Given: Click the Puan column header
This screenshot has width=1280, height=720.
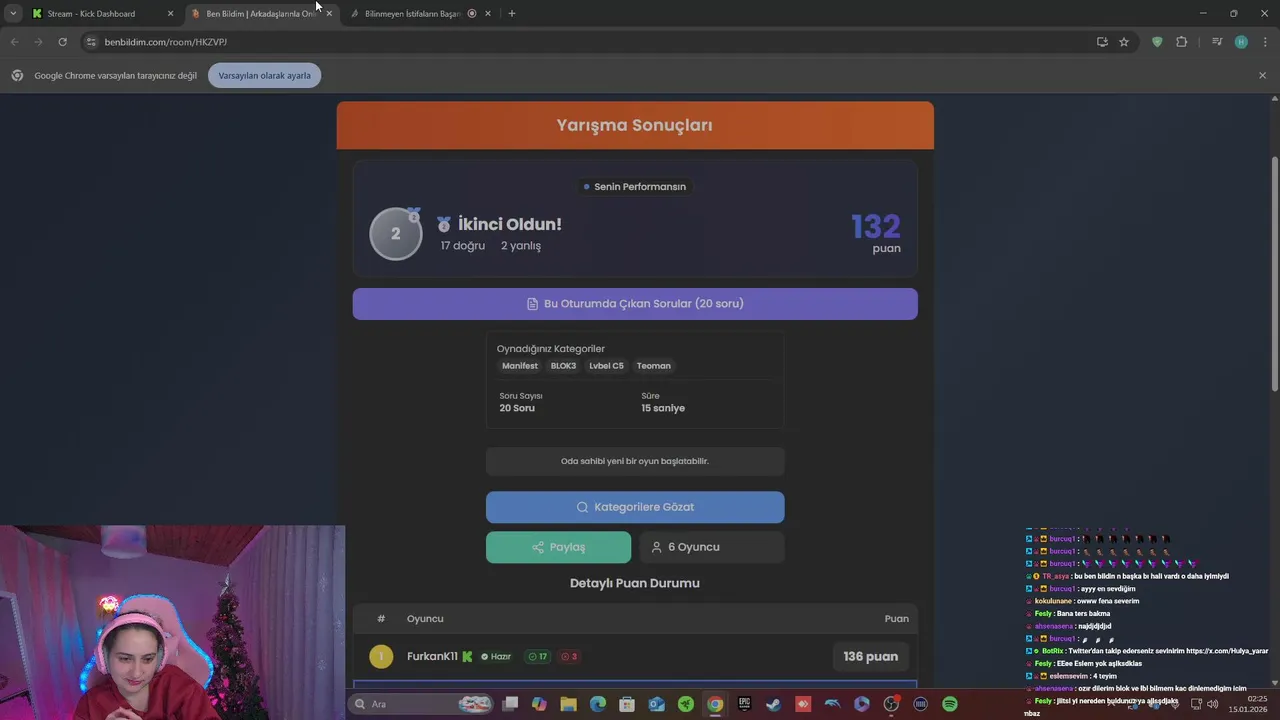Looking at the screenshot, I should pyautogui.click(x=897, y=619).
